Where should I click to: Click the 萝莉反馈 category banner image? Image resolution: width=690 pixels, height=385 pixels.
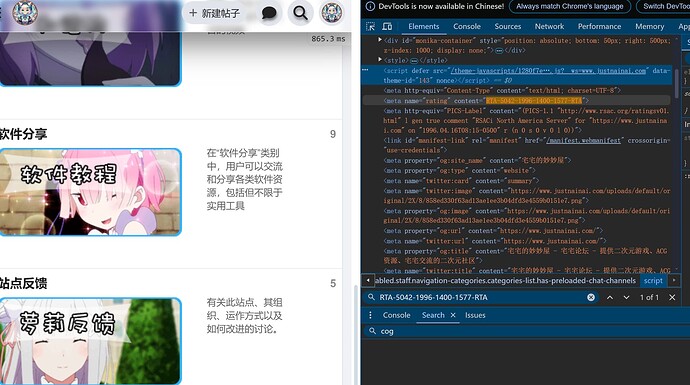pos(90,341)
